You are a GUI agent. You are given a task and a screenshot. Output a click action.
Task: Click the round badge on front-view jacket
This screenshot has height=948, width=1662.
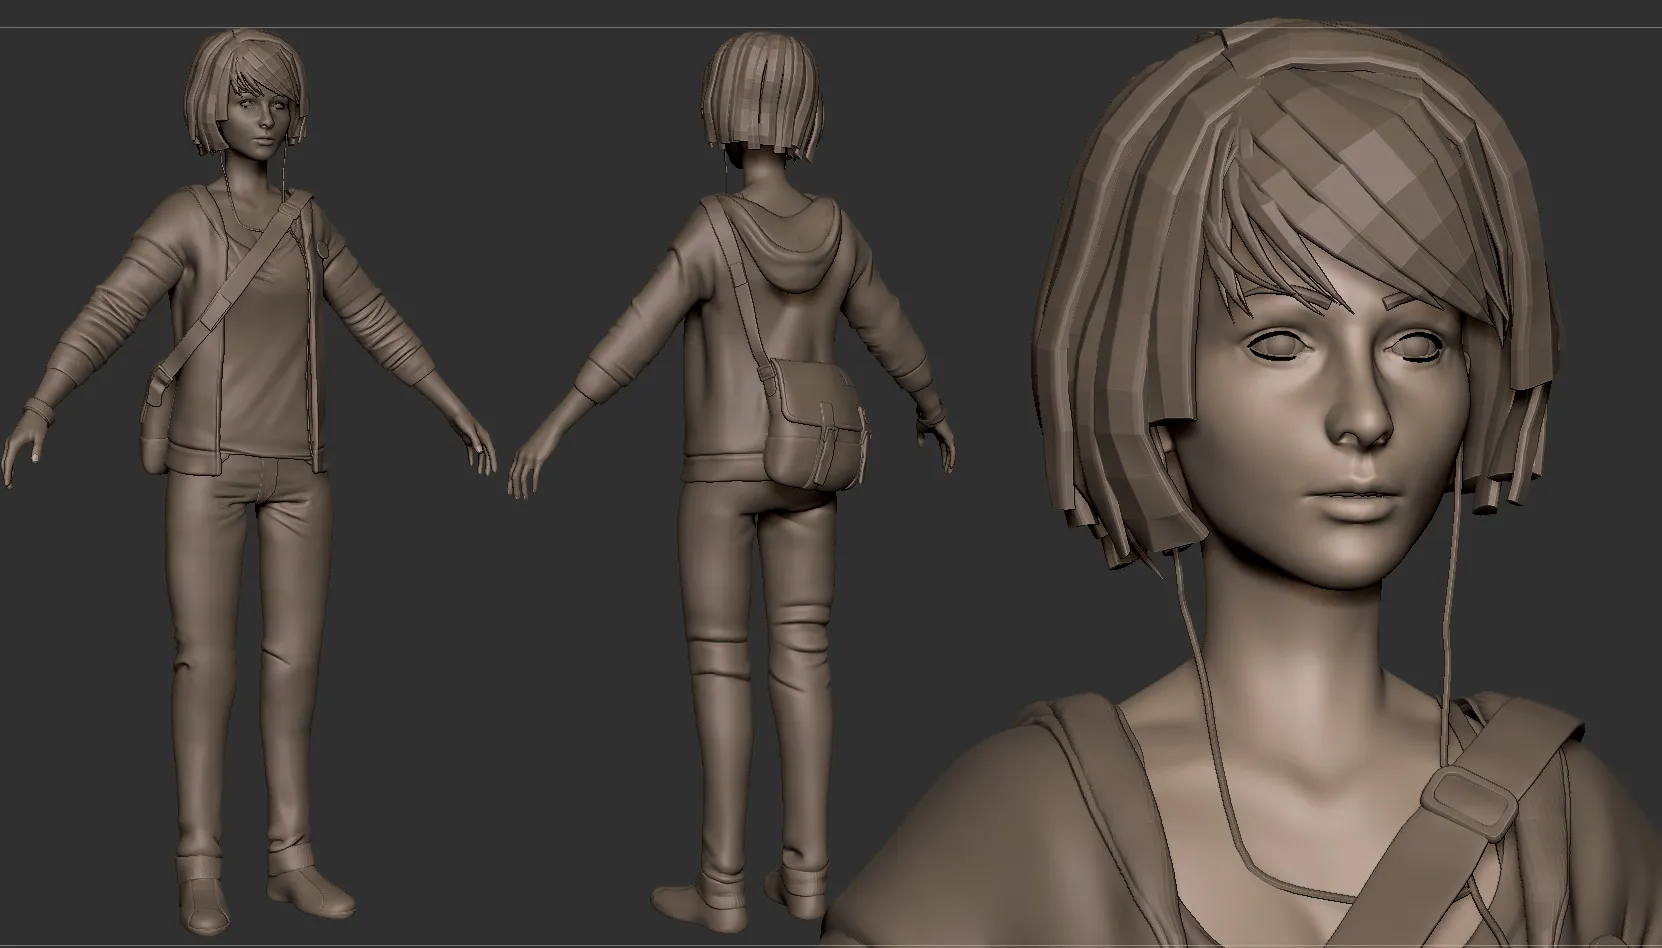tap(324, 249)
